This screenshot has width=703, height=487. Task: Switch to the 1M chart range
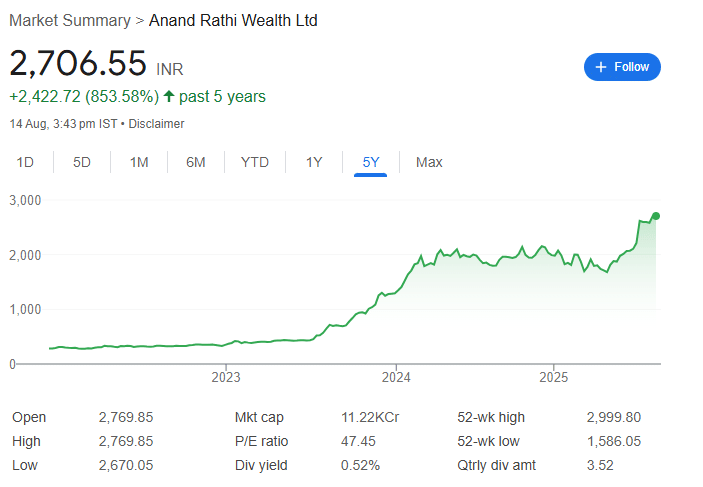(139, 162)
